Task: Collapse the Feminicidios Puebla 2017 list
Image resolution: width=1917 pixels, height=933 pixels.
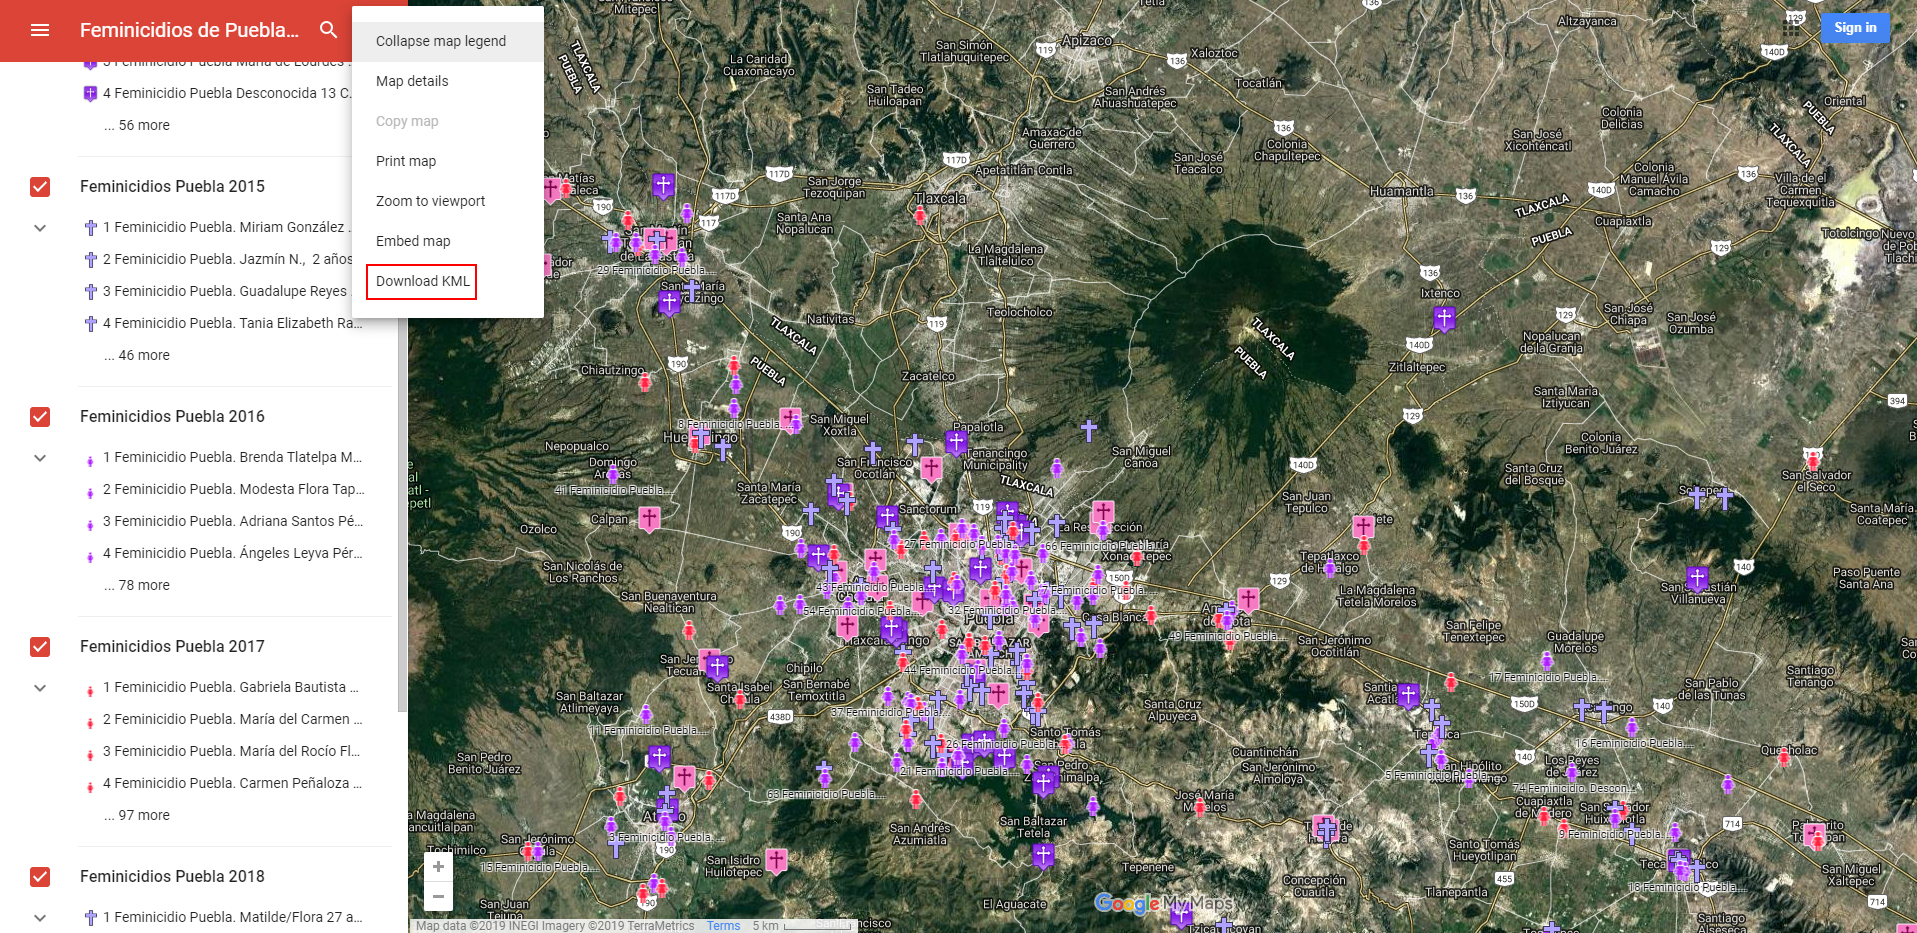Action: pos(40,688)
